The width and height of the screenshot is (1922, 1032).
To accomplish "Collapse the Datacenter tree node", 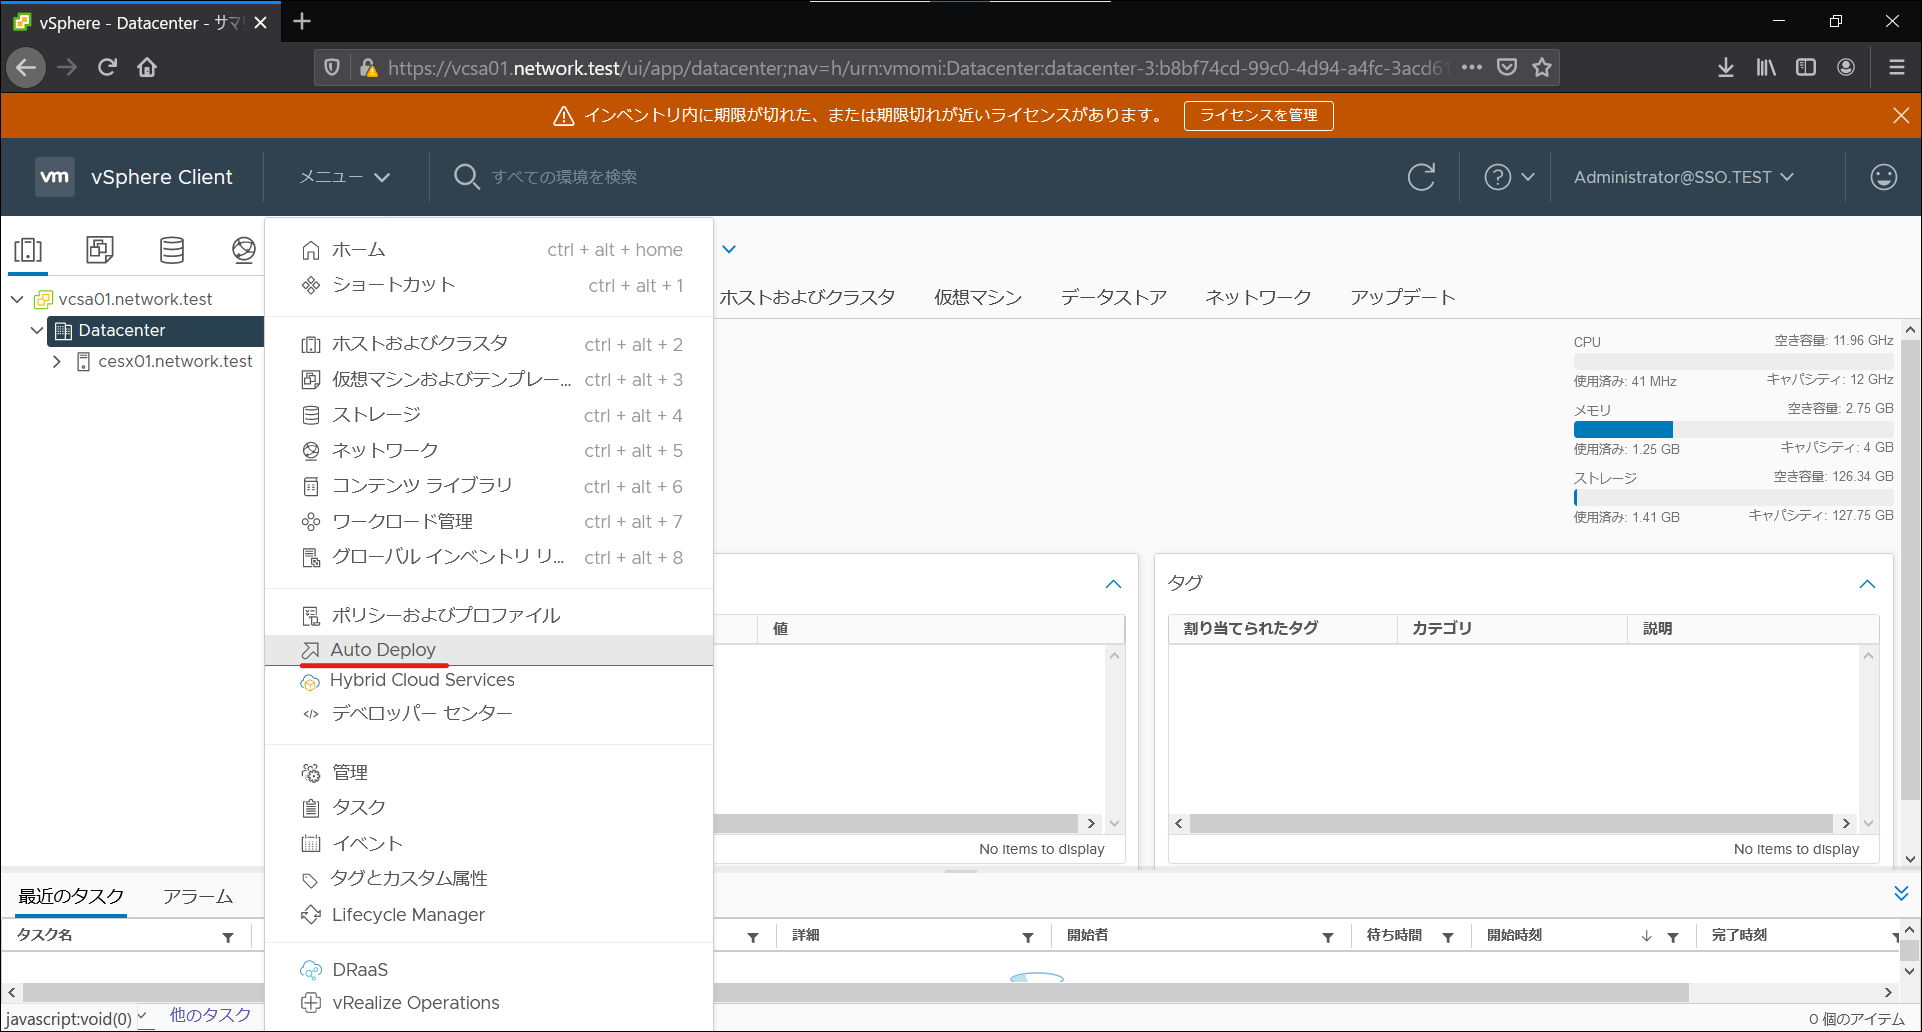I will click(x=37, y=330).
